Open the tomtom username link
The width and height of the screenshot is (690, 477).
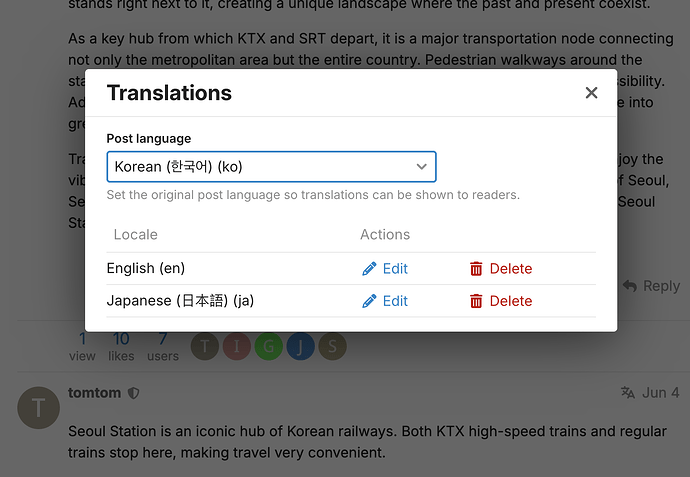click(95, 393)
